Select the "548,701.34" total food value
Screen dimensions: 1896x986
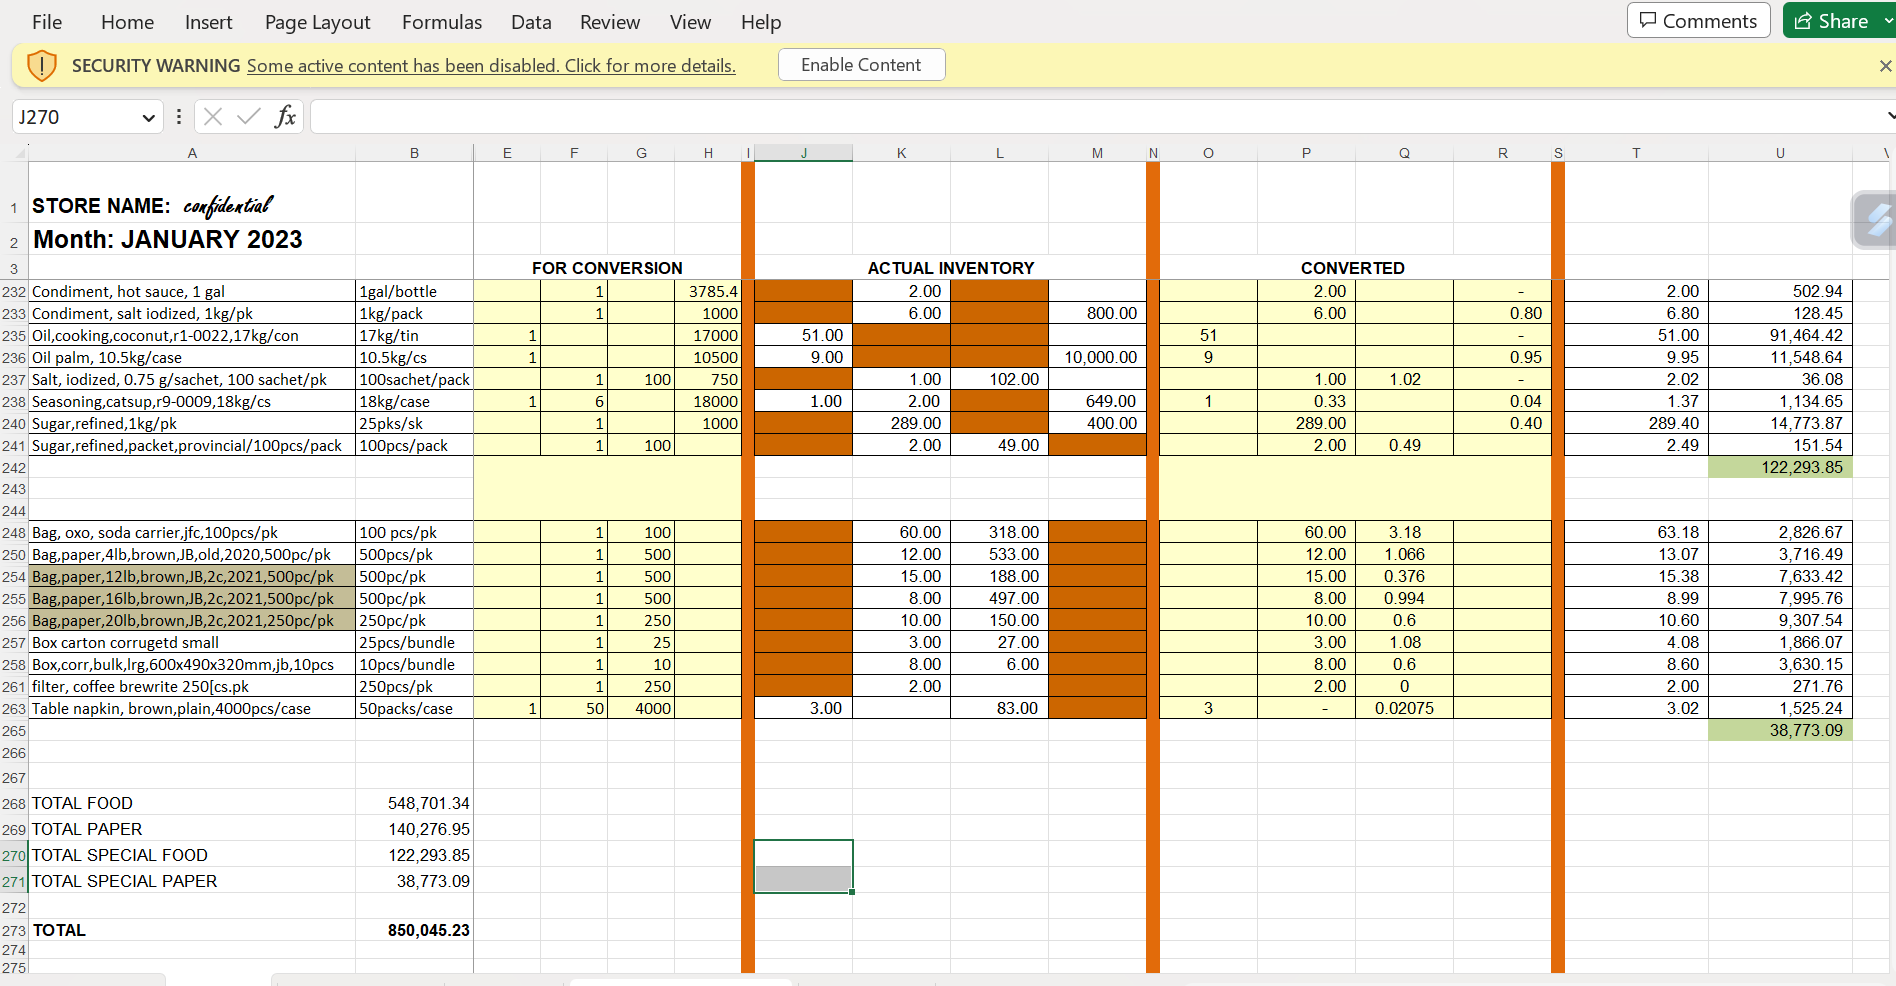[414, 803]
